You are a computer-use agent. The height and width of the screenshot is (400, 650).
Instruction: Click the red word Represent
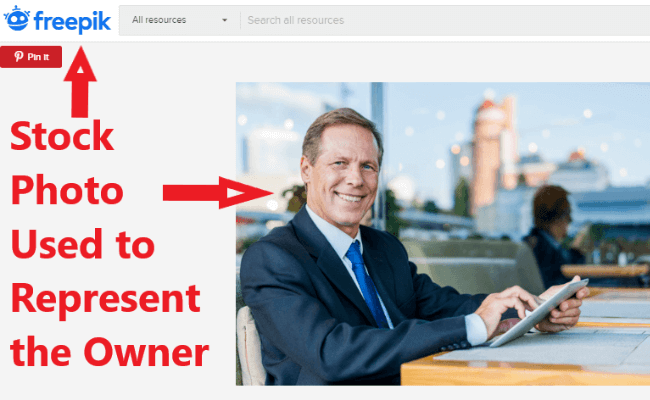tap(106, 299)
